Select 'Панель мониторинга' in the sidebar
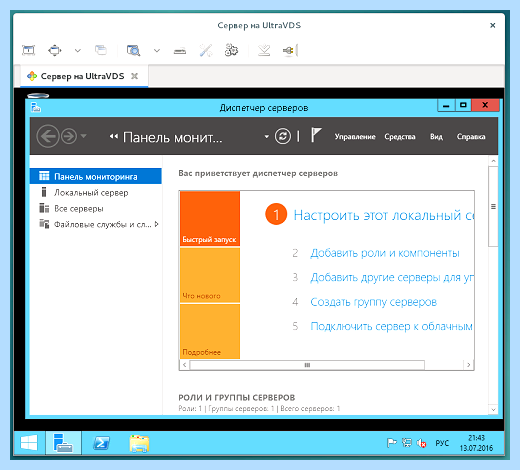 (96, 176)
